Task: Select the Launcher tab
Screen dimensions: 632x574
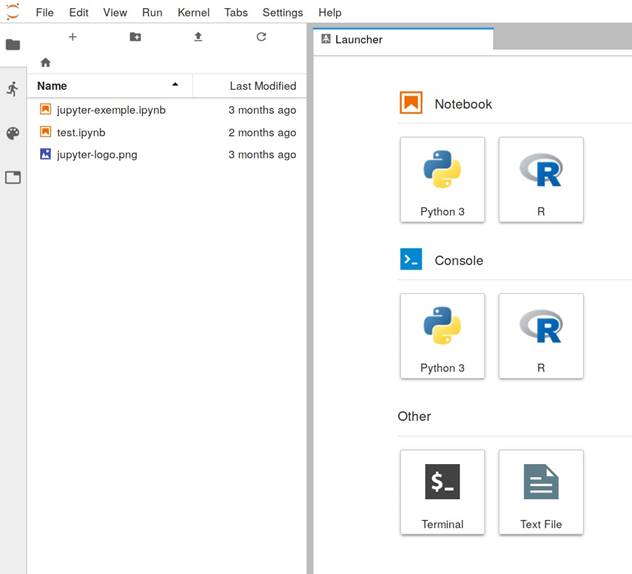Action: coord(359,39)
